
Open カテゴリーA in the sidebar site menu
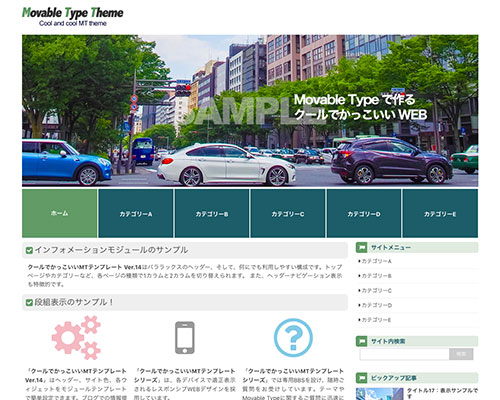point(376,261)
